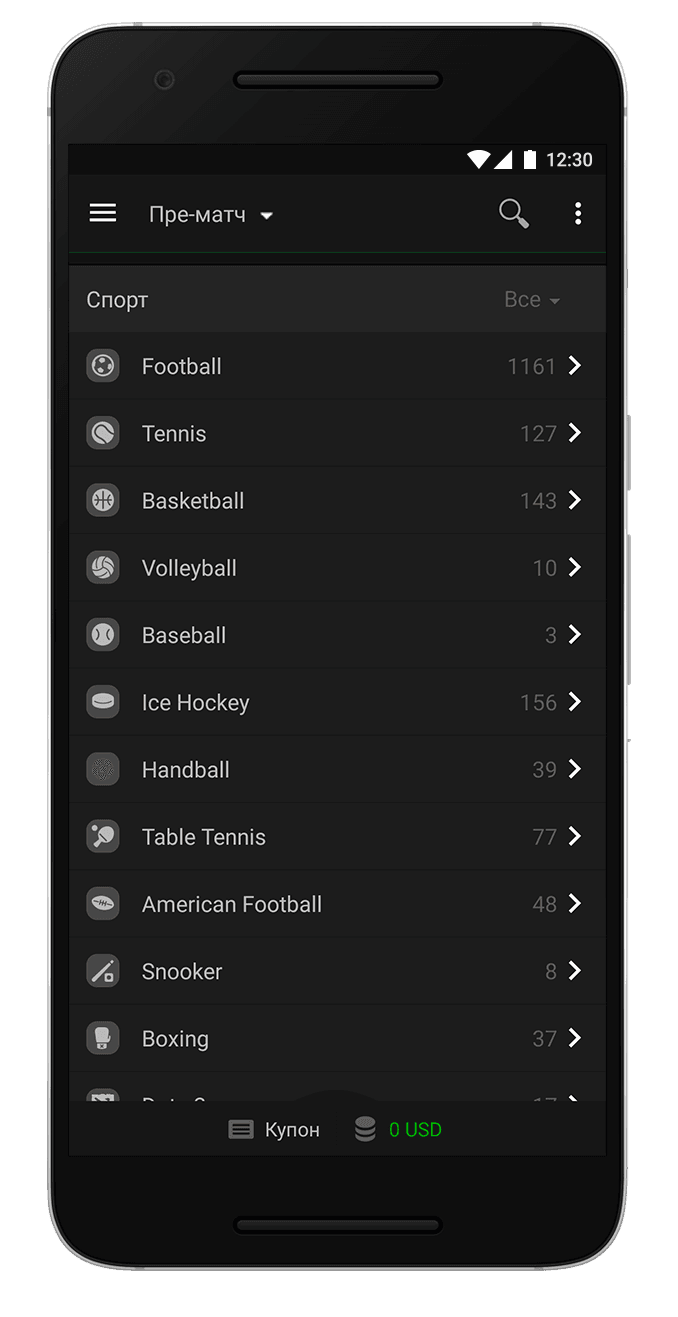Viewport: 678px width, 1317px height.
Task: Tap the 0 USD balance
Action: click(415, 1130)
